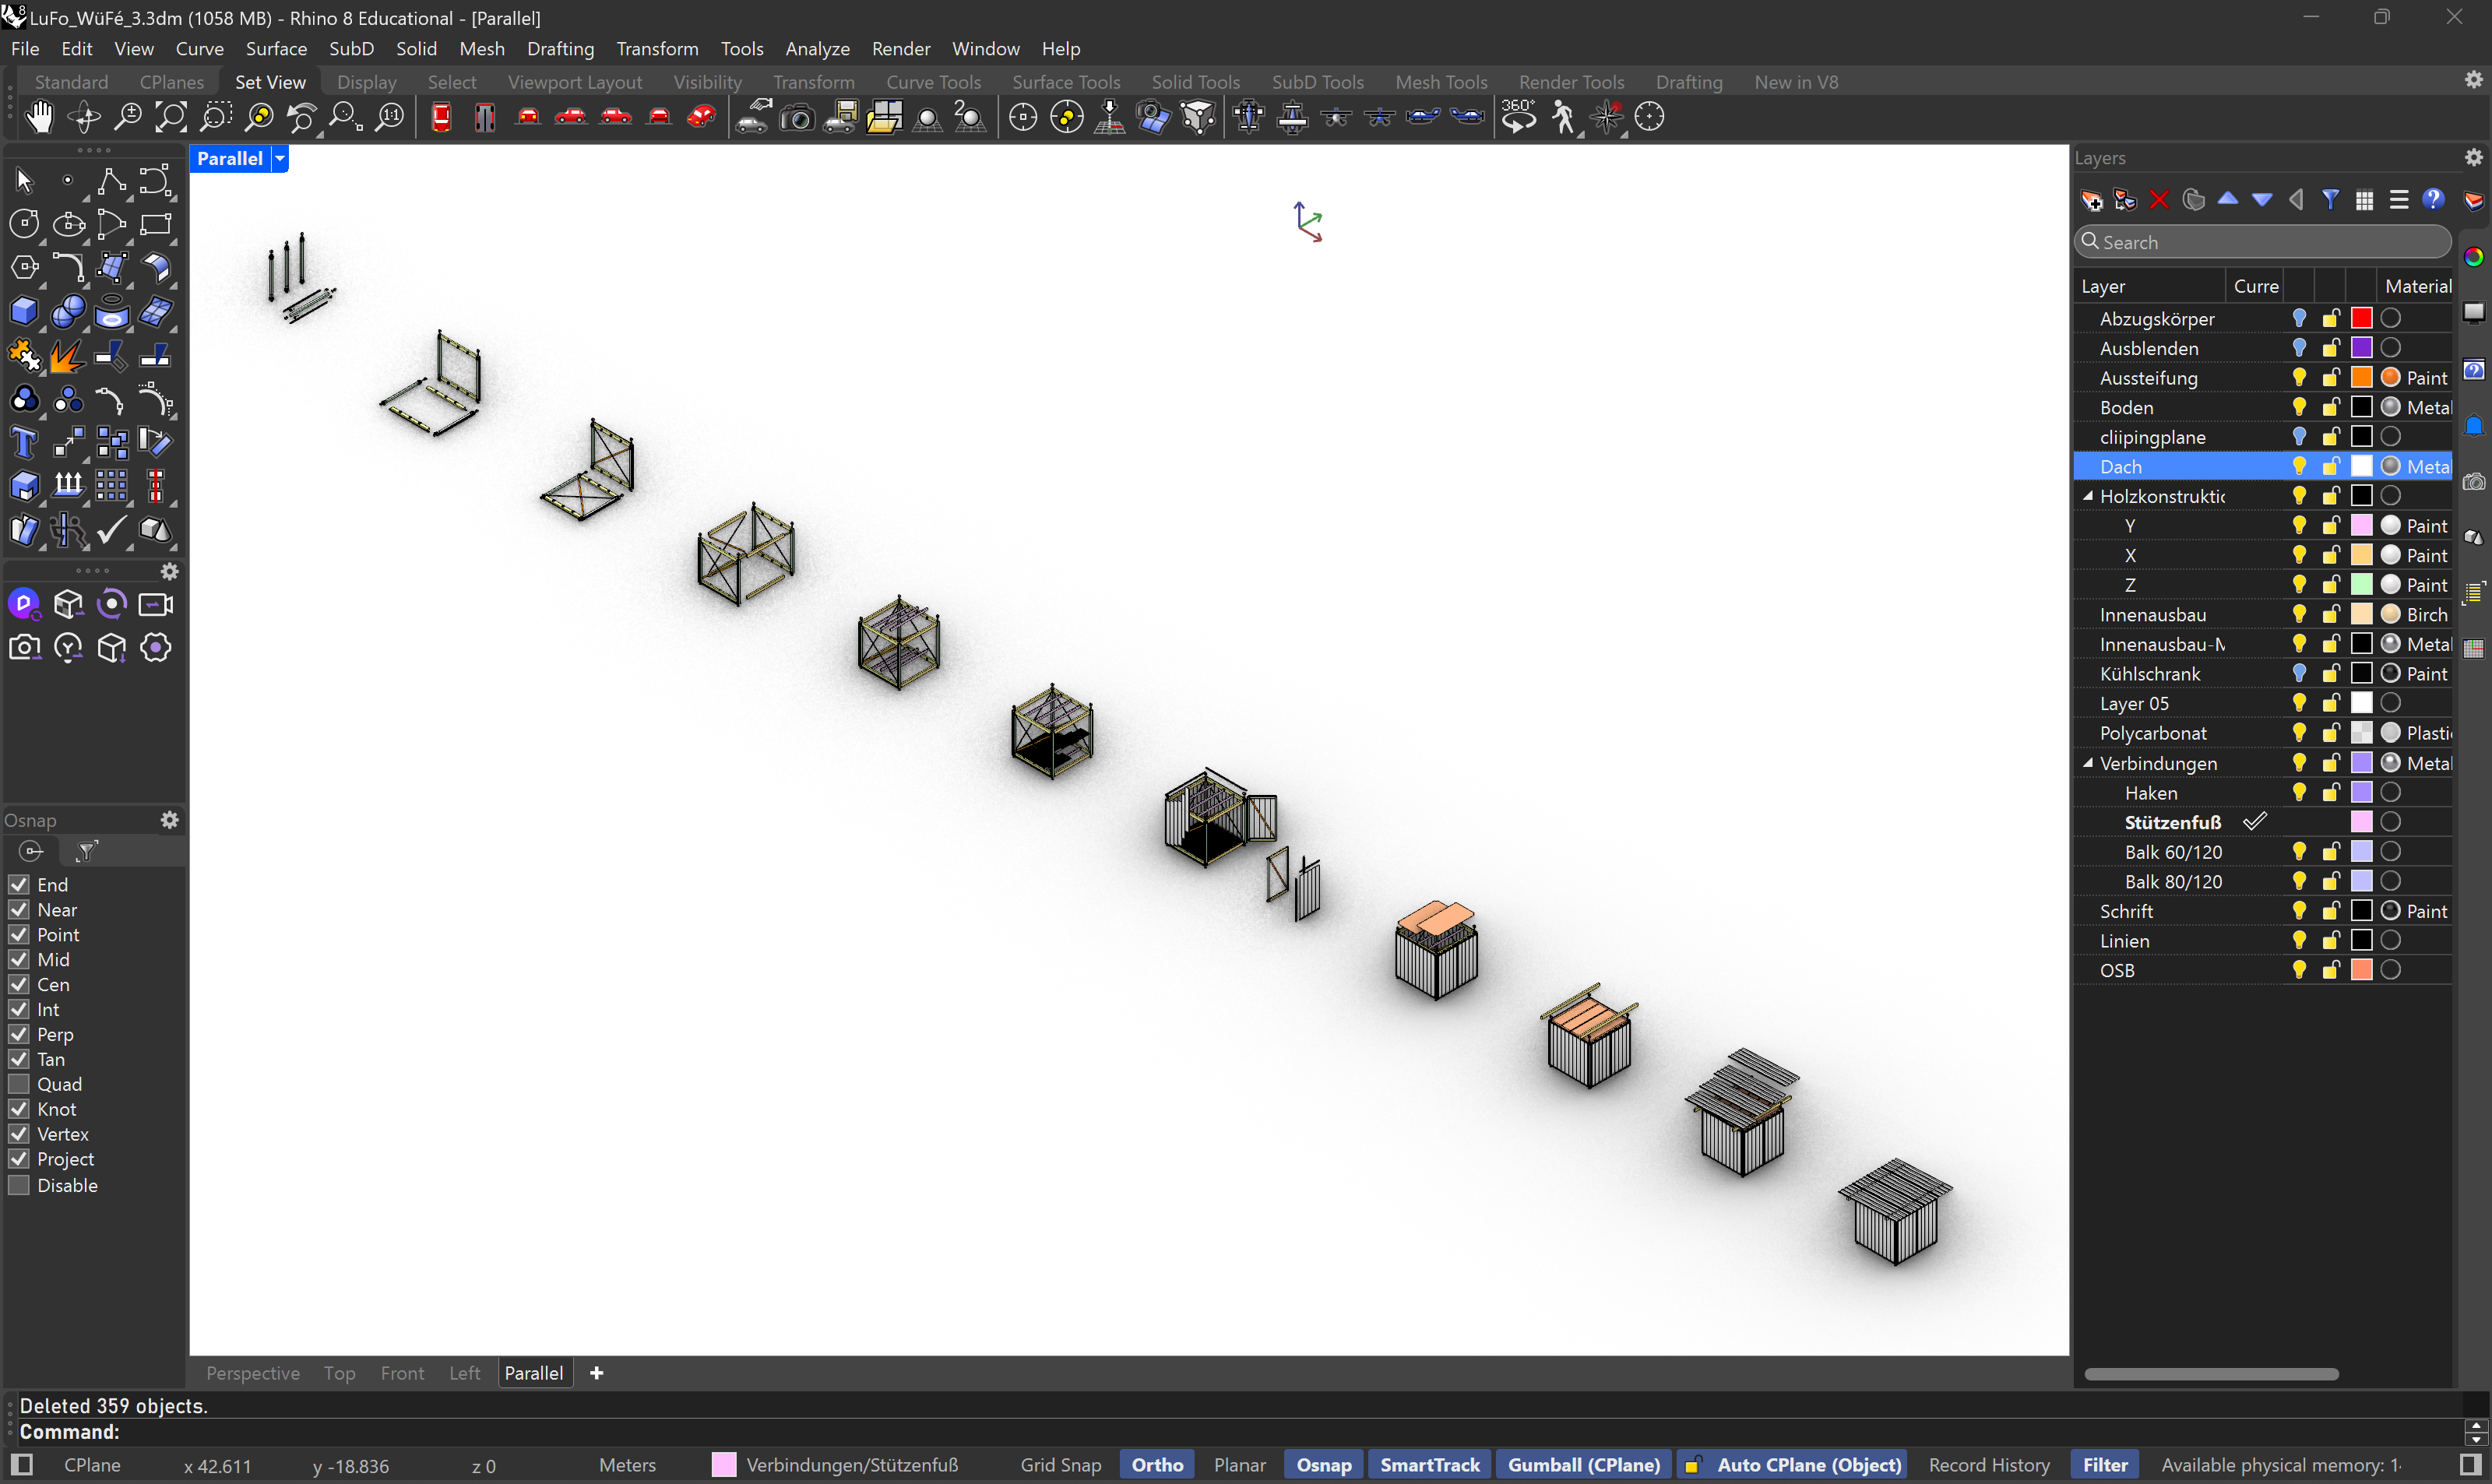The height and width of the screenshot is (1484, 2492).
Task: Click the Rectangle tool in sidebar
Action: coord(156,224)
